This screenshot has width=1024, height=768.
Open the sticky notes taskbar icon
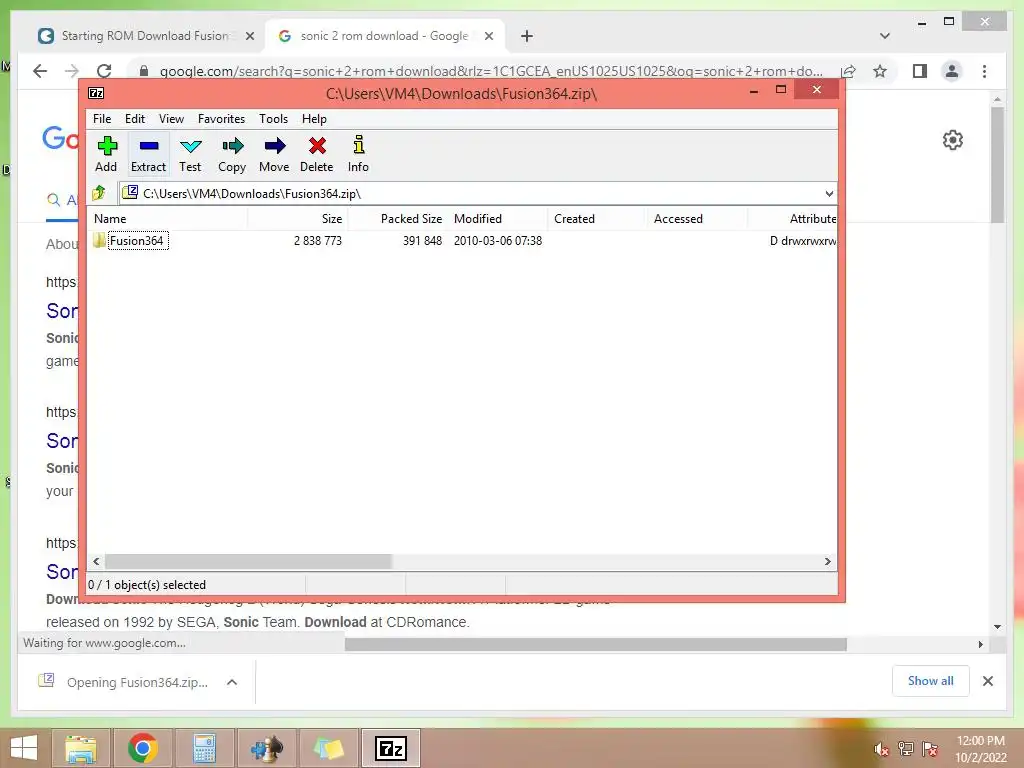tap(328, 748)
